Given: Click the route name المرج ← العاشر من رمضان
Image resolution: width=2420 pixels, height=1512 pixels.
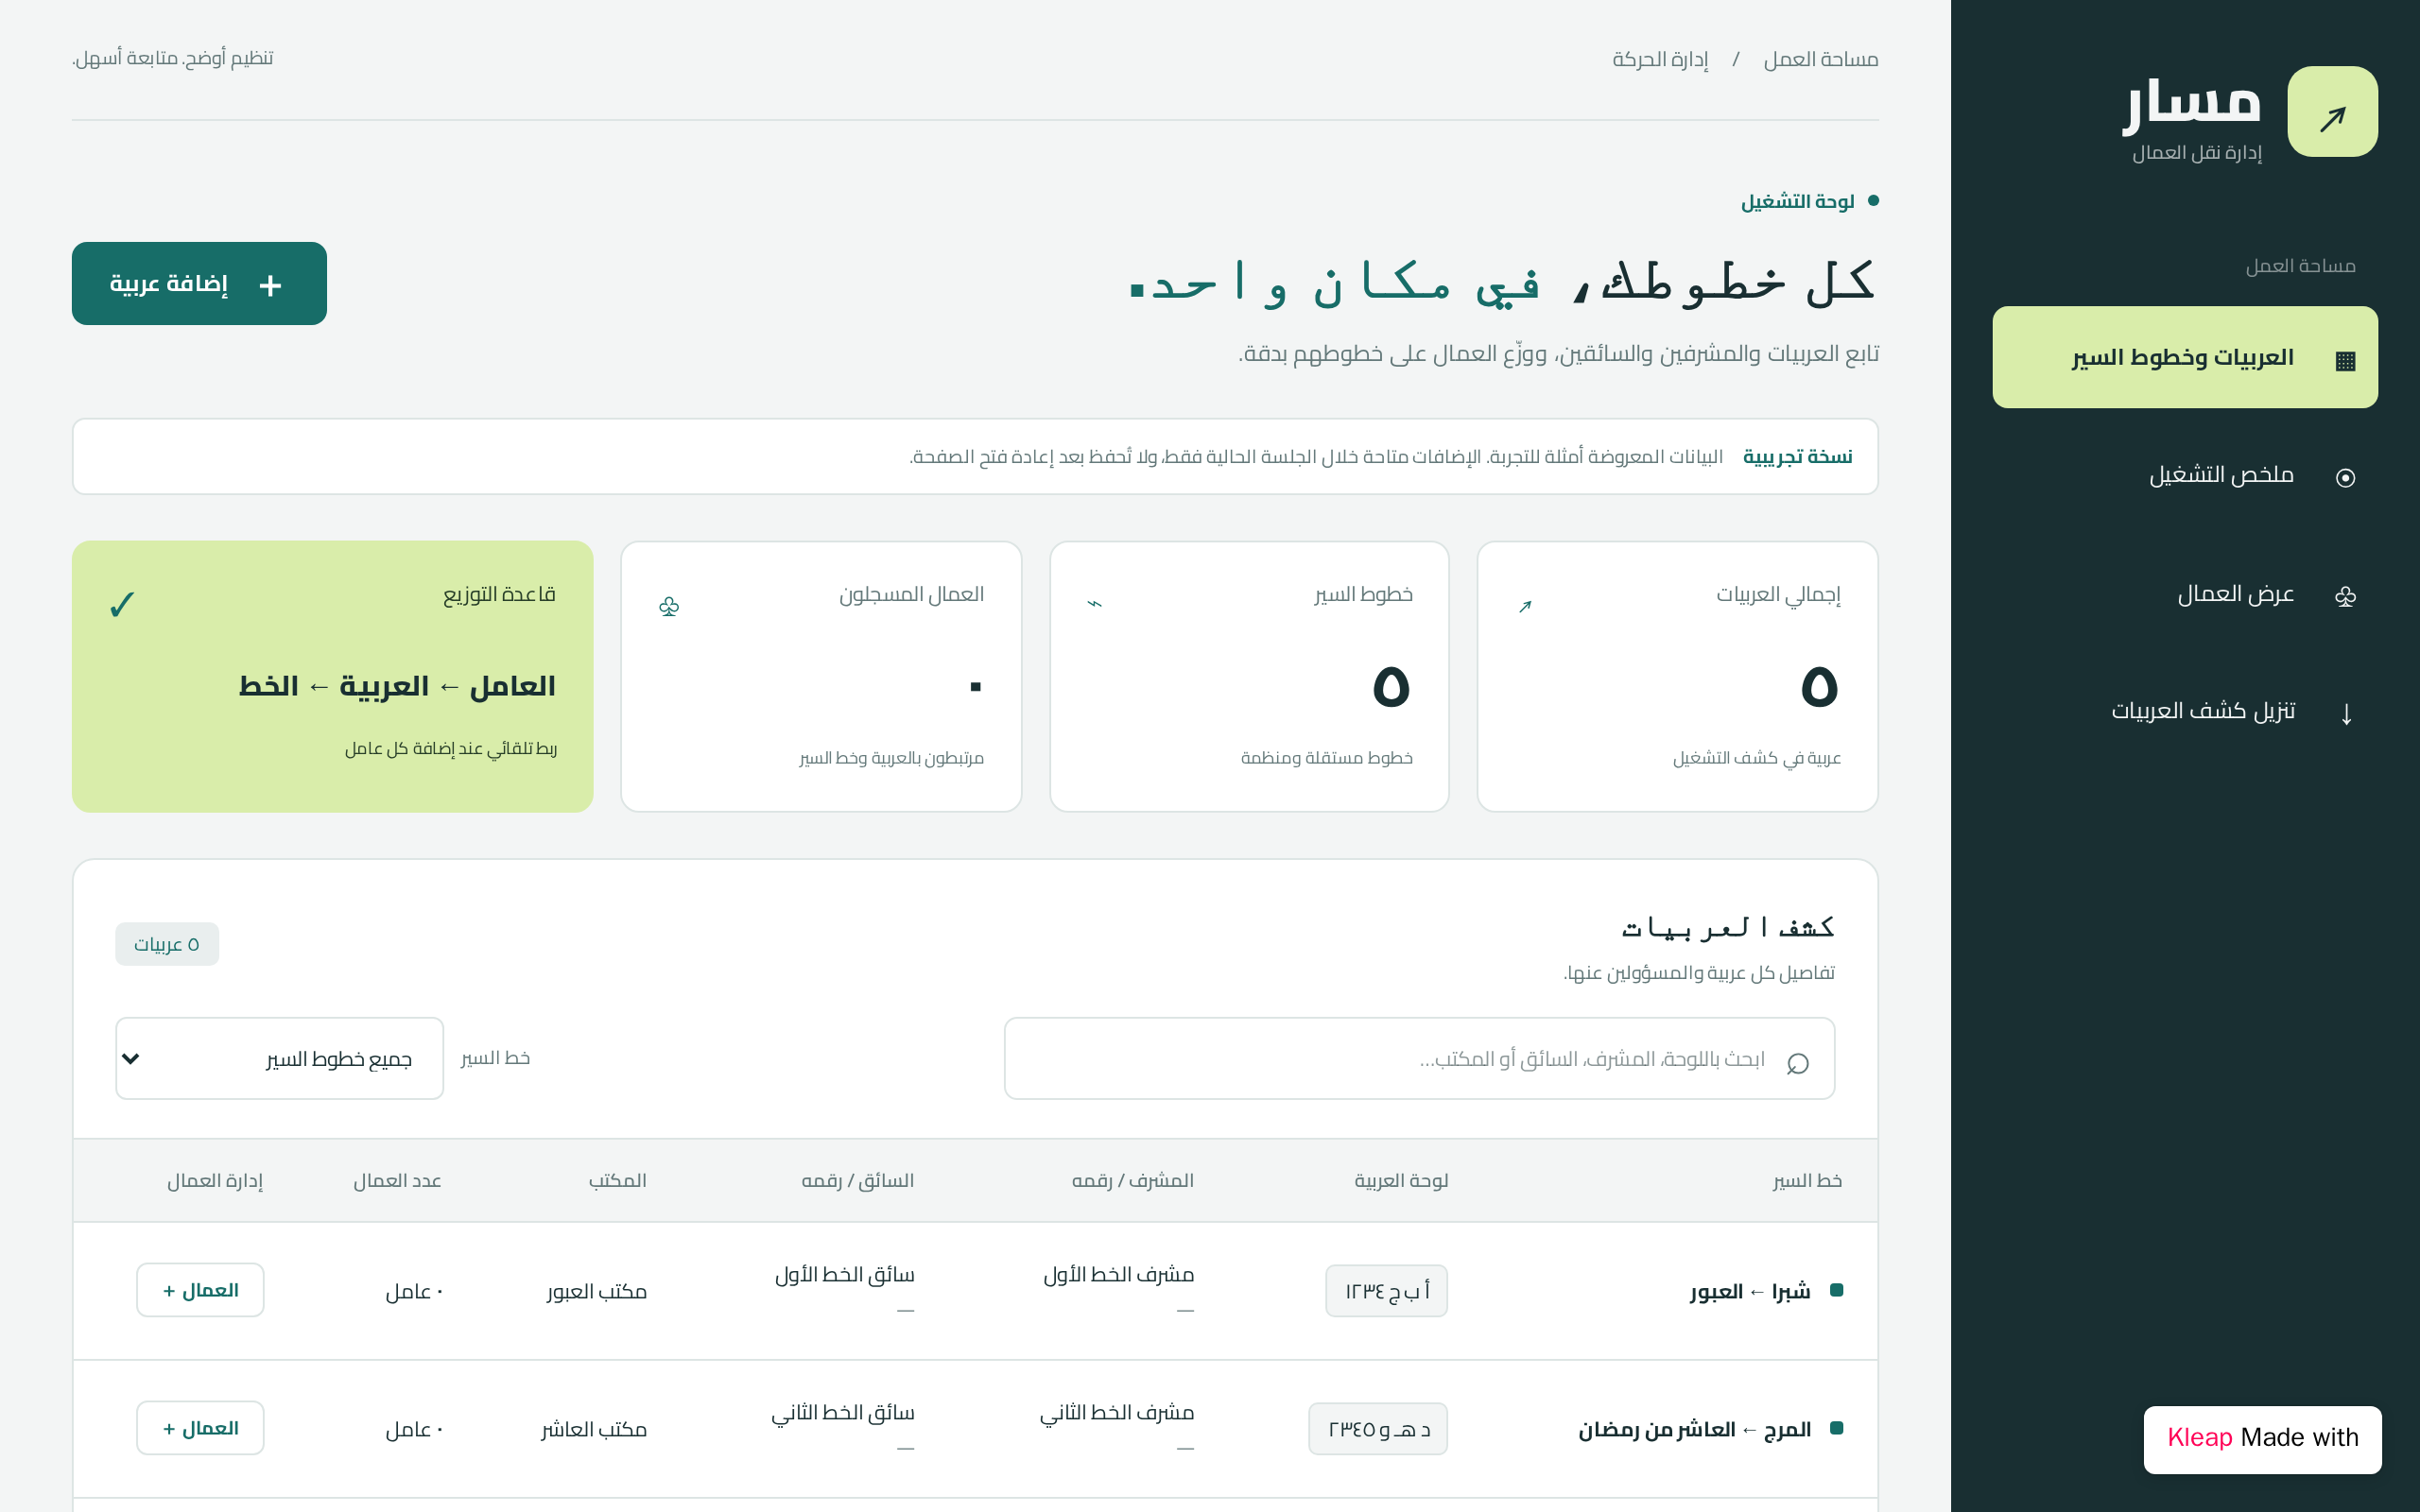Looking at the screenshot, I should tap(1694, 1429).
